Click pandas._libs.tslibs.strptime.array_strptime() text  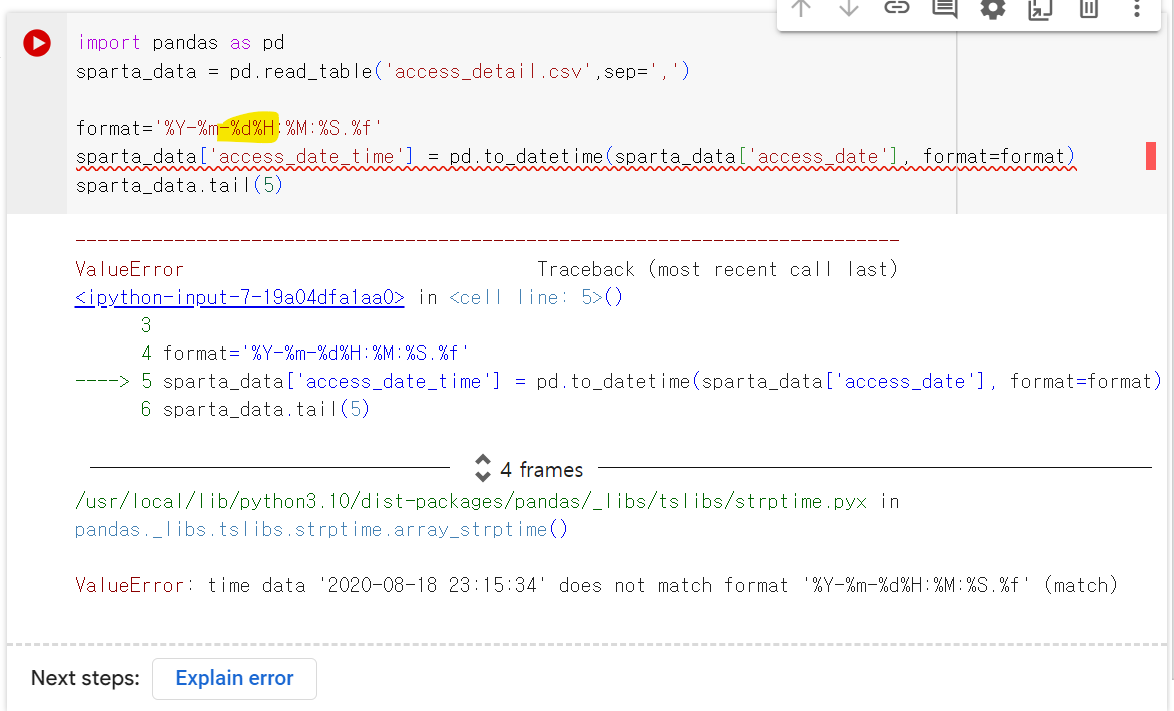coord(321,529)
